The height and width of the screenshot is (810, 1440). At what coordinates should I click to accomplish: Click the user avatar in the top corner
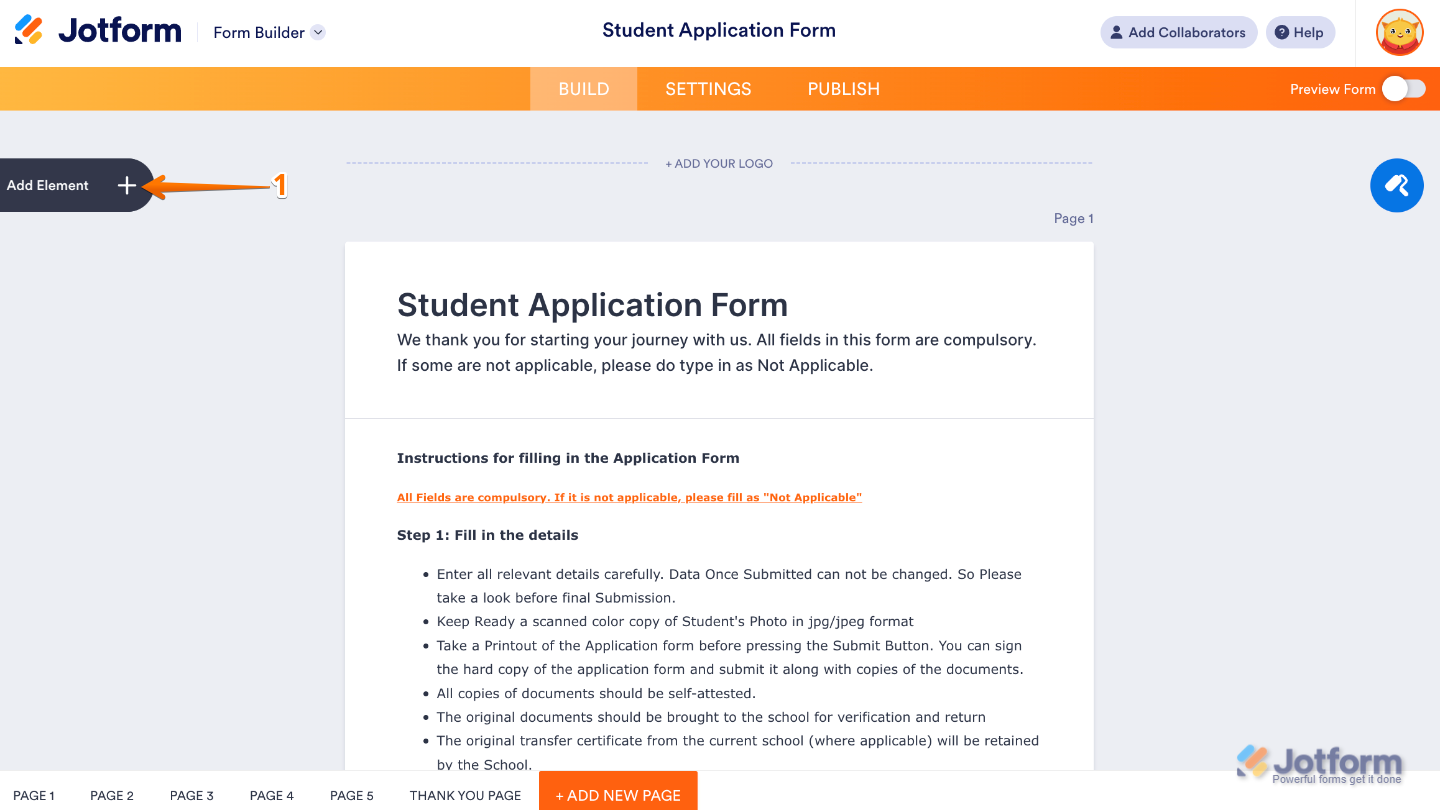pyautogui.click(x=1399, y=32)
